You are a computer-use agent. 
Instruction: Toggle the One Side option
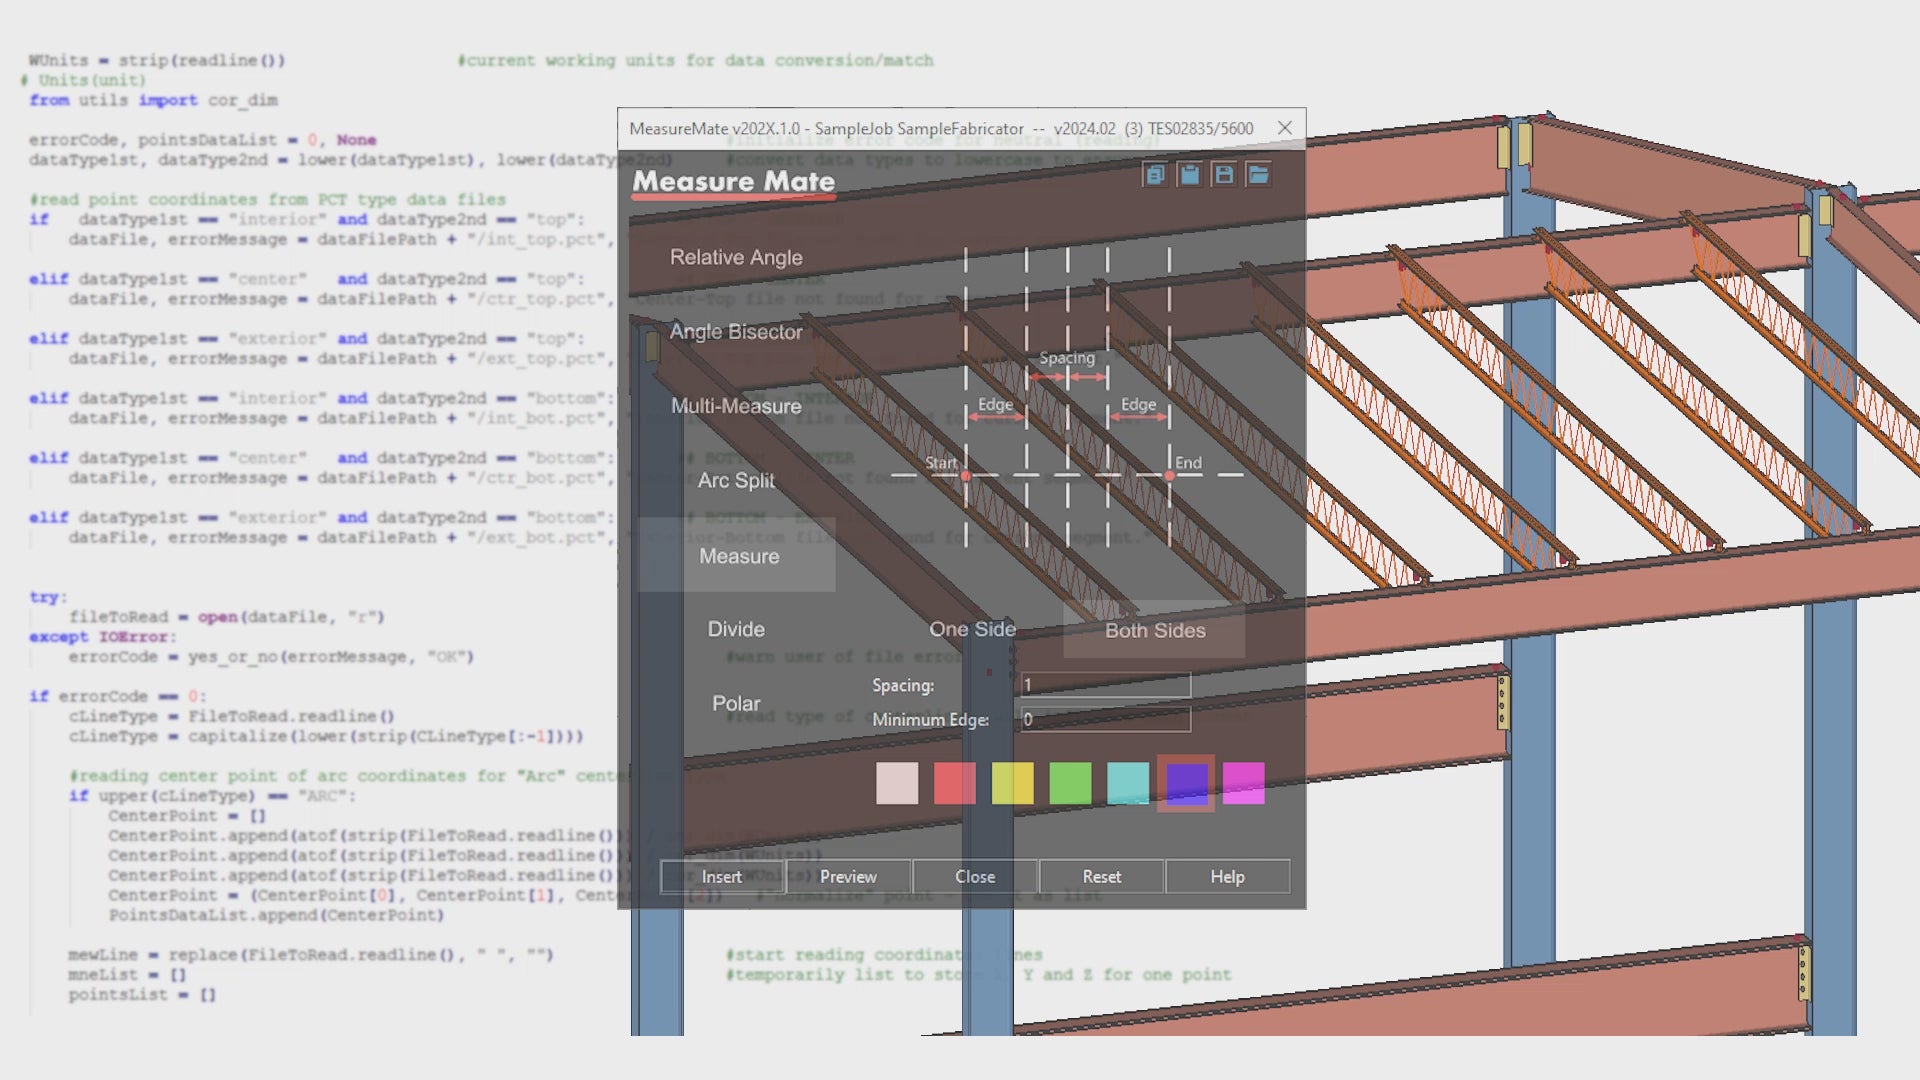[972, 629]
